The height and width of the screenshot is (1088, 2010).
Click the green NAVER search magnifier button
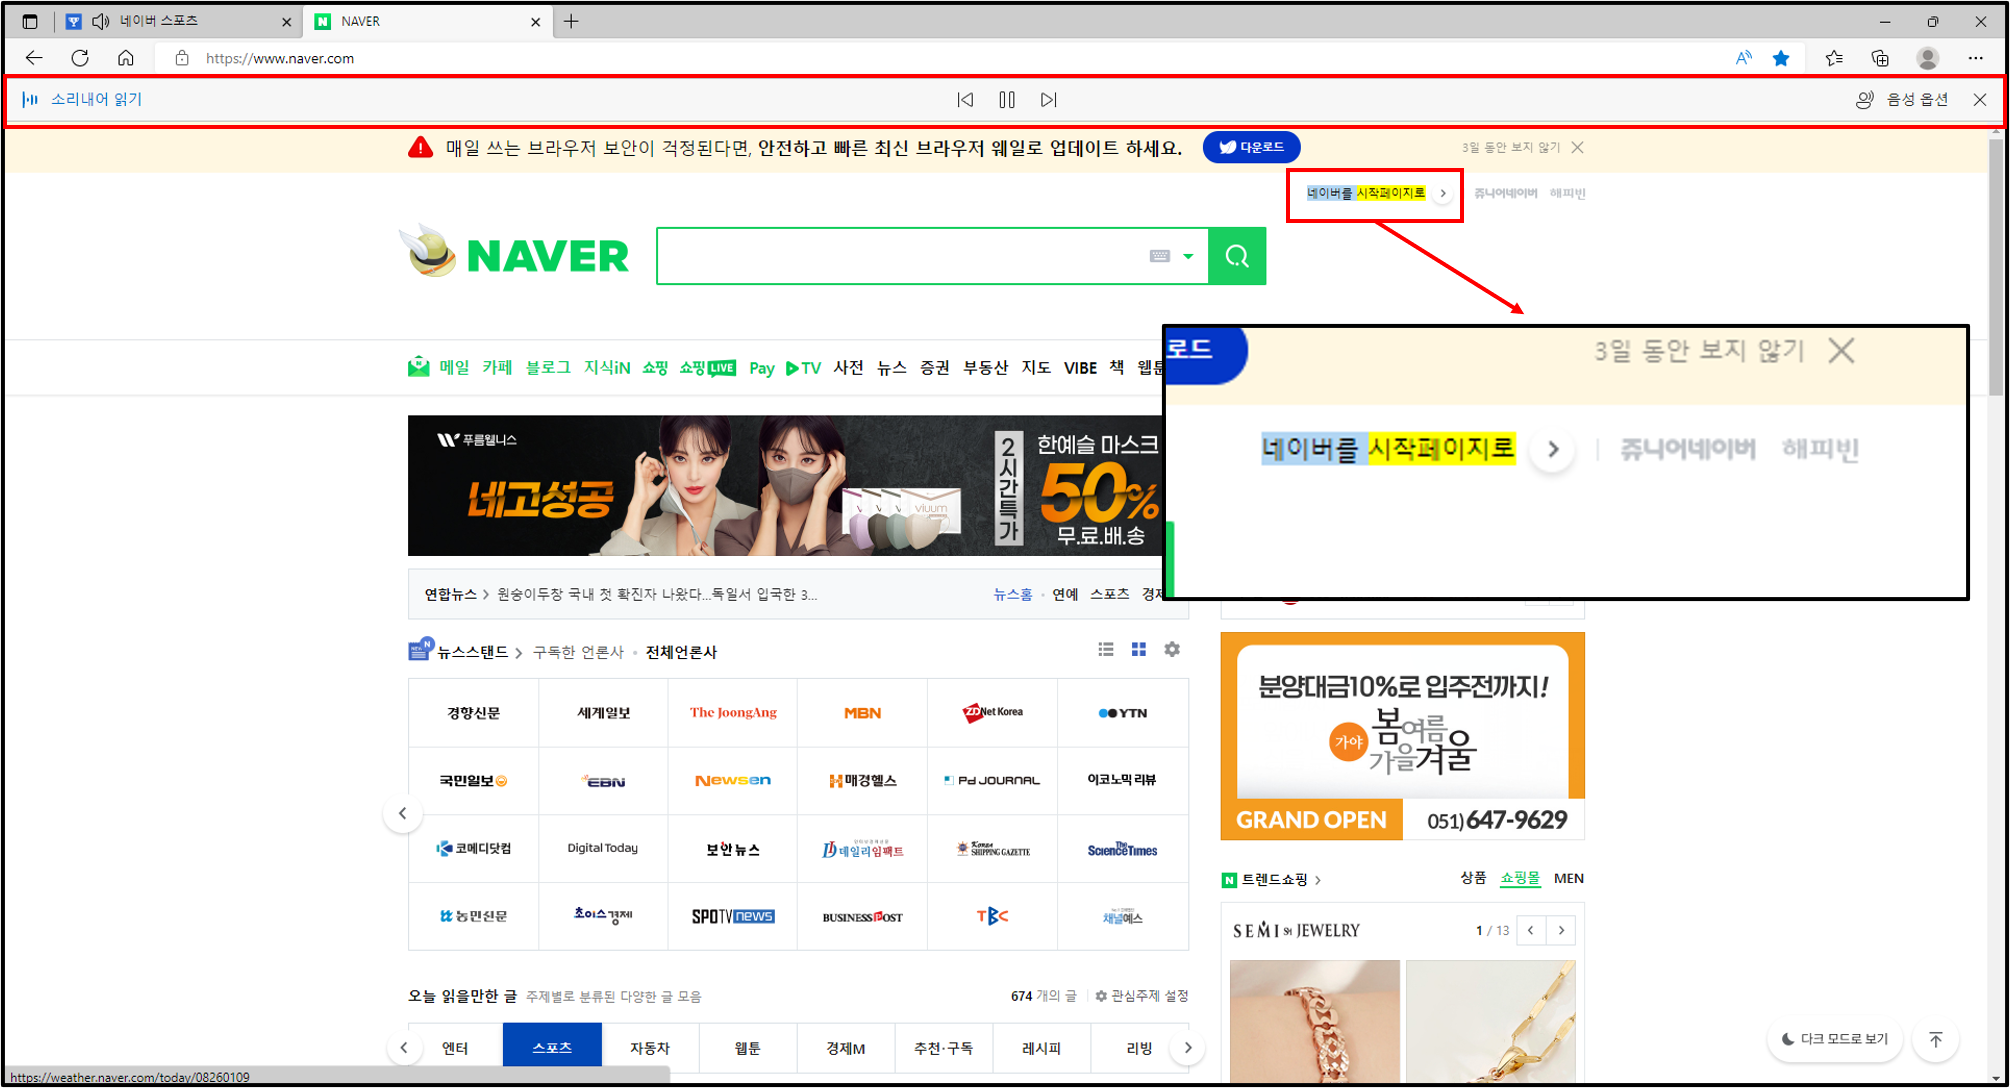click(x=1237, y=256)
